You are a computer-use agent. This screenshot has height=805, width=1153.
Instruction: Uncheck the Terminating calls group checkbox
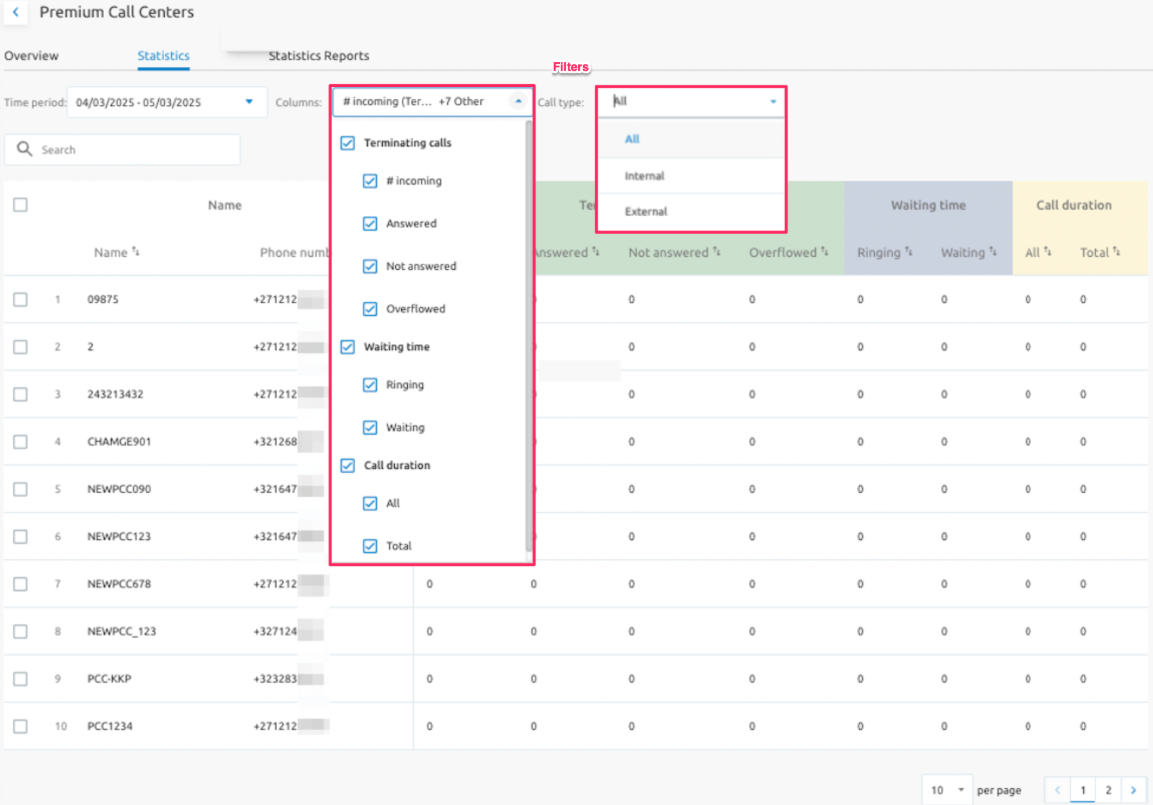click(x=348, y=143)
